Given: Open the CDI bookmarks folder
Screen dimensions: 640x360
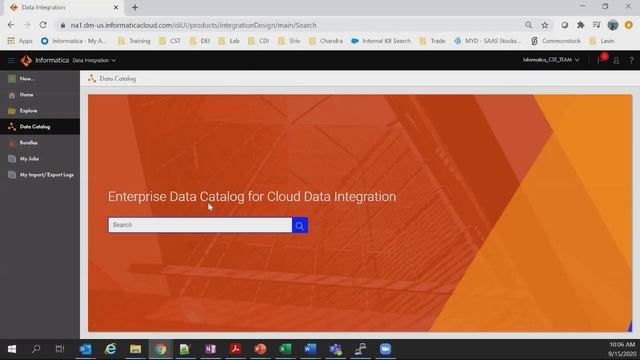Looking at the screenshot, I should 259,41.
